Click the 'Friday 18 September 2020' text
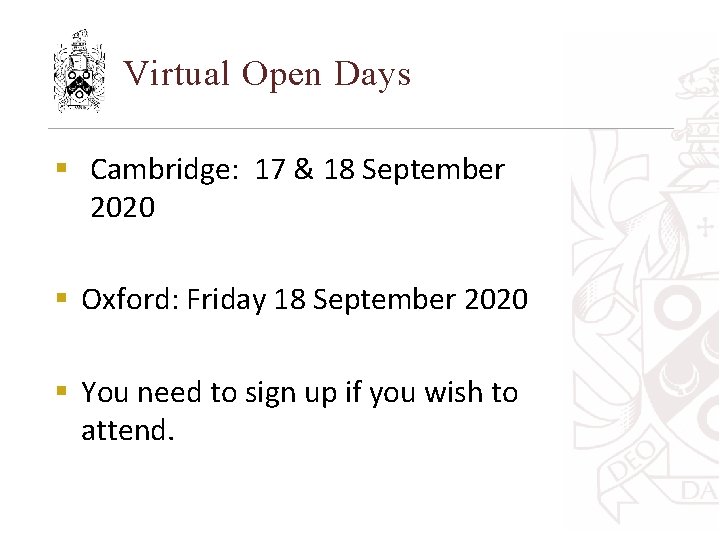This screenshot has width=720, height=540. tap(357, 300)
